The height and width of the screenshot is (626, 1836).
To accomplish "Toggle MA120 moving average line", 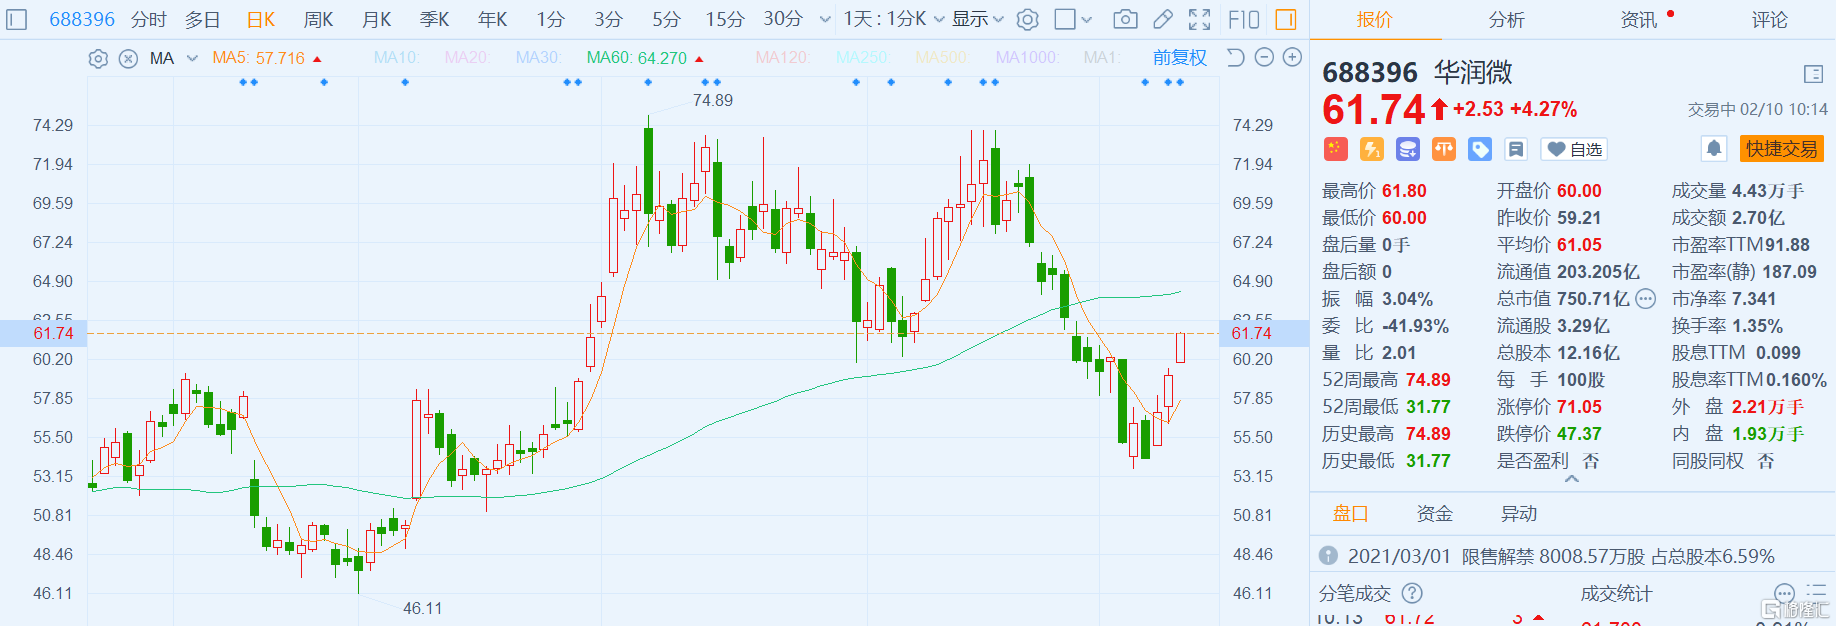I will click(783, 58).
